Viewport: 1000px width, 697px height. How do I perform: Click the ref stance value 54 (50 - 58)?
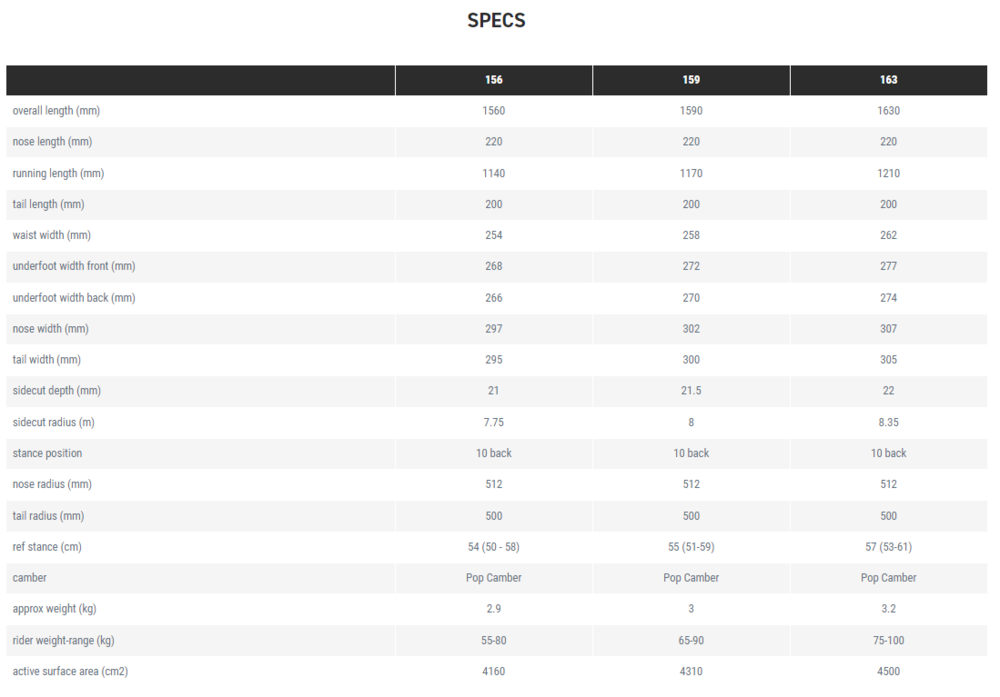(x=494, y=547)
